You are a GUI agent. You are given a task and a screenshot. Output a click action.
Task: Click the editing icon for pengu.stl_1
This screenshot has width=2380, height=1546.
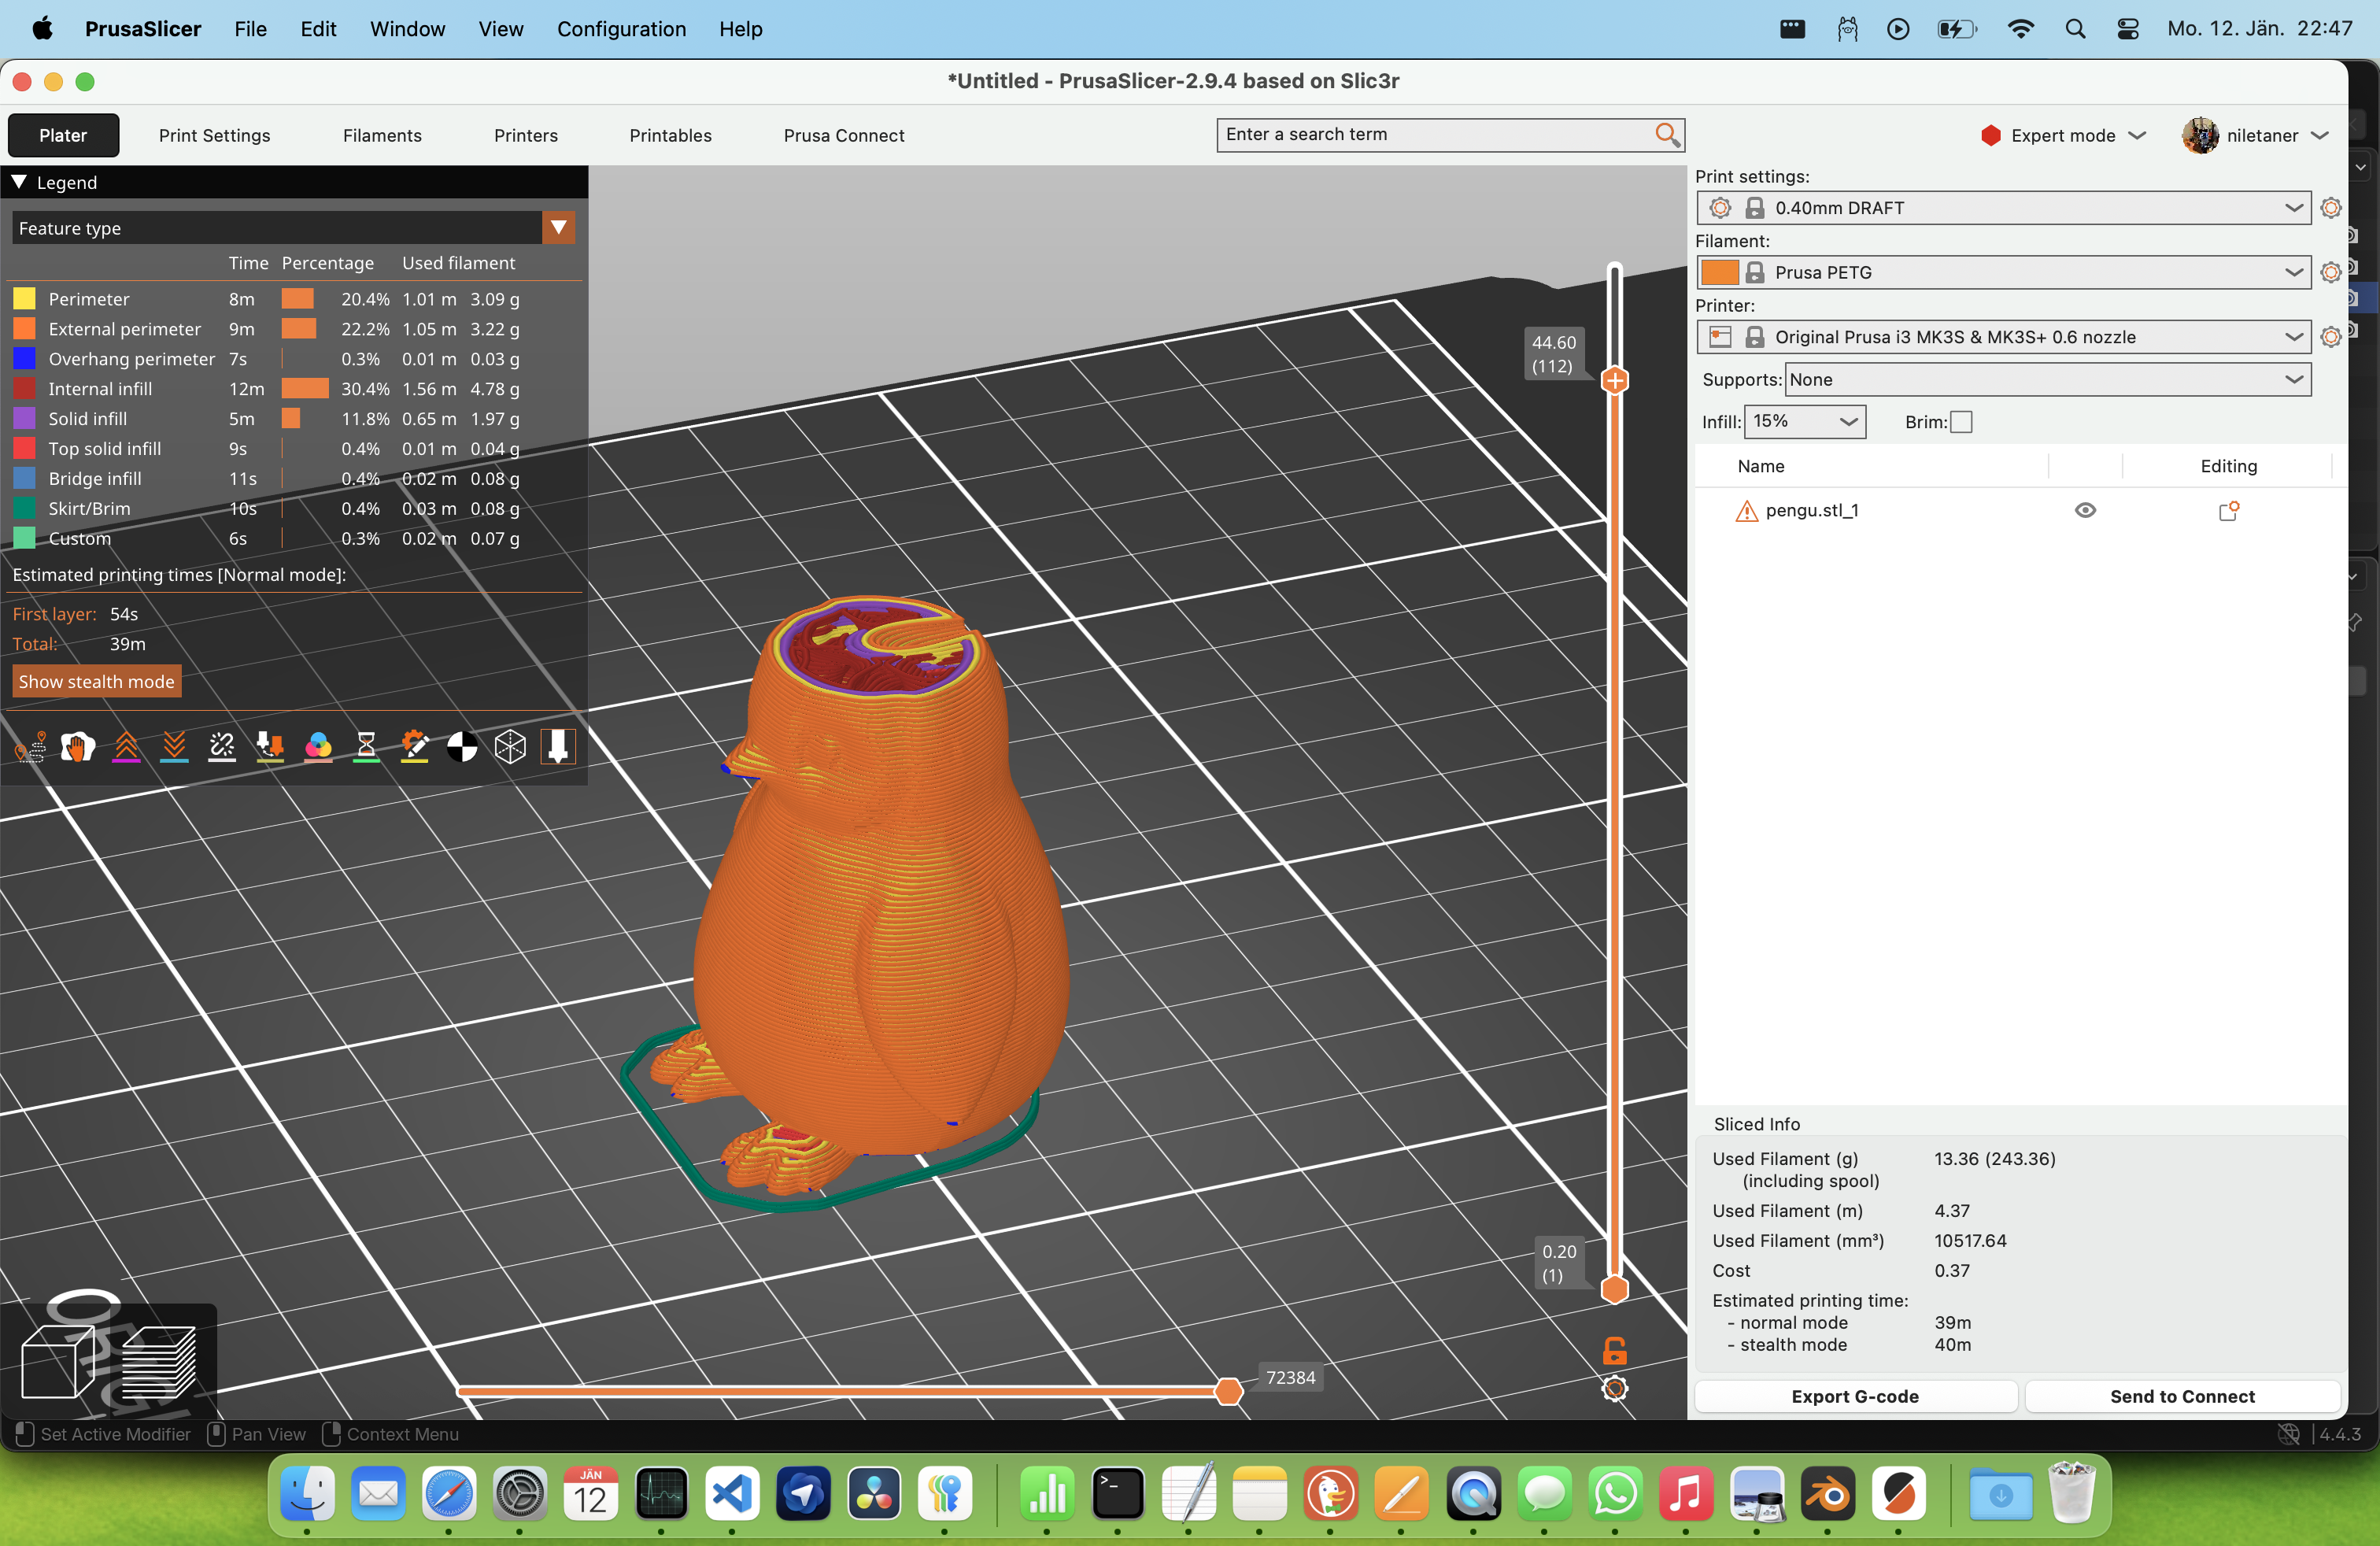2228,511
